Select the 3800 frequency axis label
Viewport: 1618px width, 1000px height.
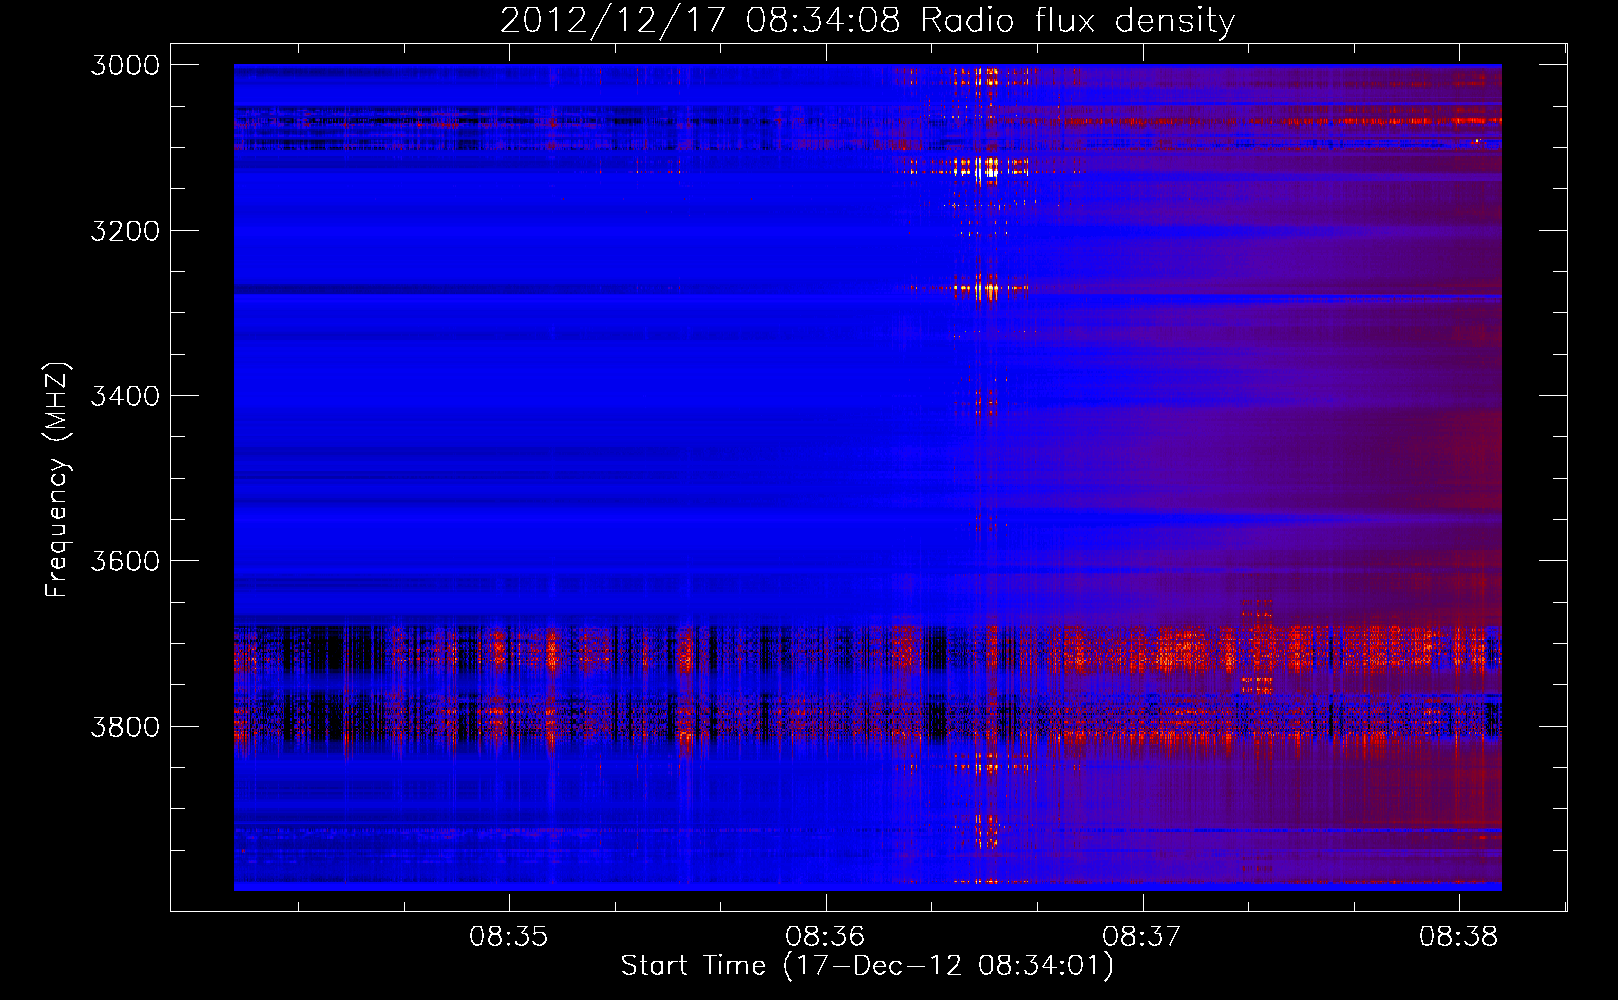coord(125,726)
